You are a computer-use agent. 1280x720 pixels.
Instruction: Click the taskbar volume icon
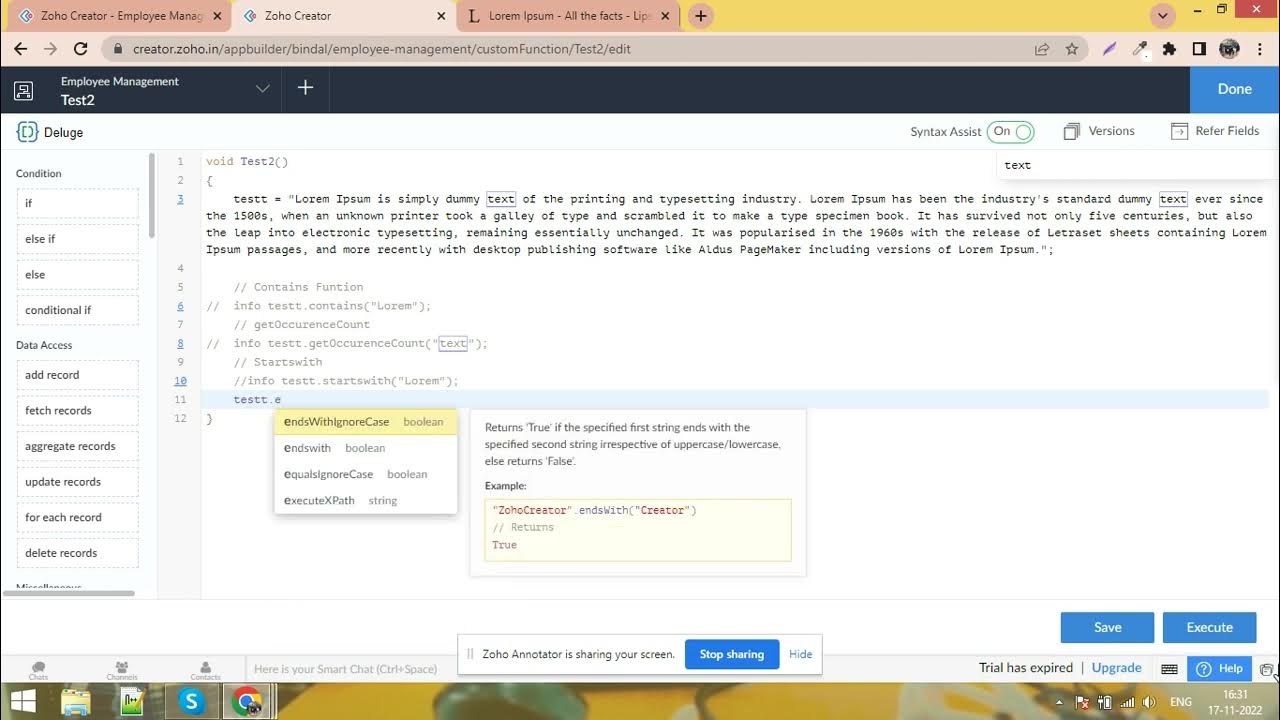coord(1148,702)
